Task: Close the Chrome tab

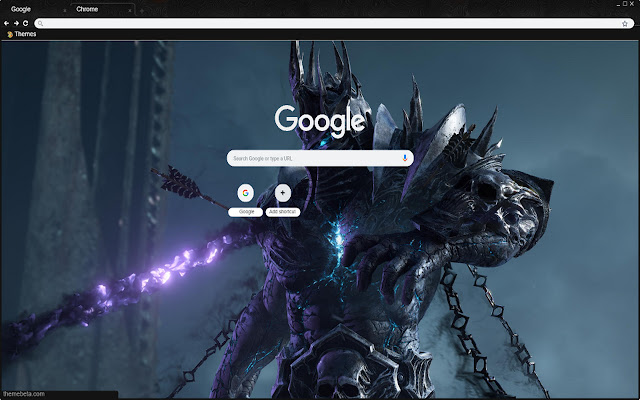Action: (130, 11)
